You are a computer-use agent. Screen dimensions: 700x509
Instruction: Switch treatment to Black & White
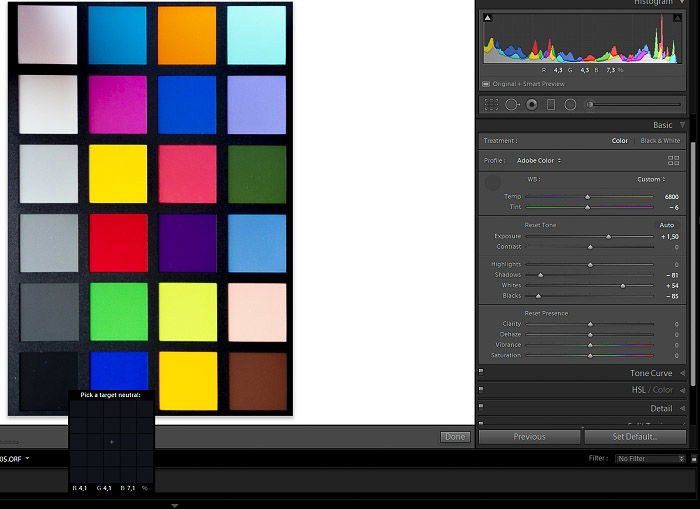659,141
